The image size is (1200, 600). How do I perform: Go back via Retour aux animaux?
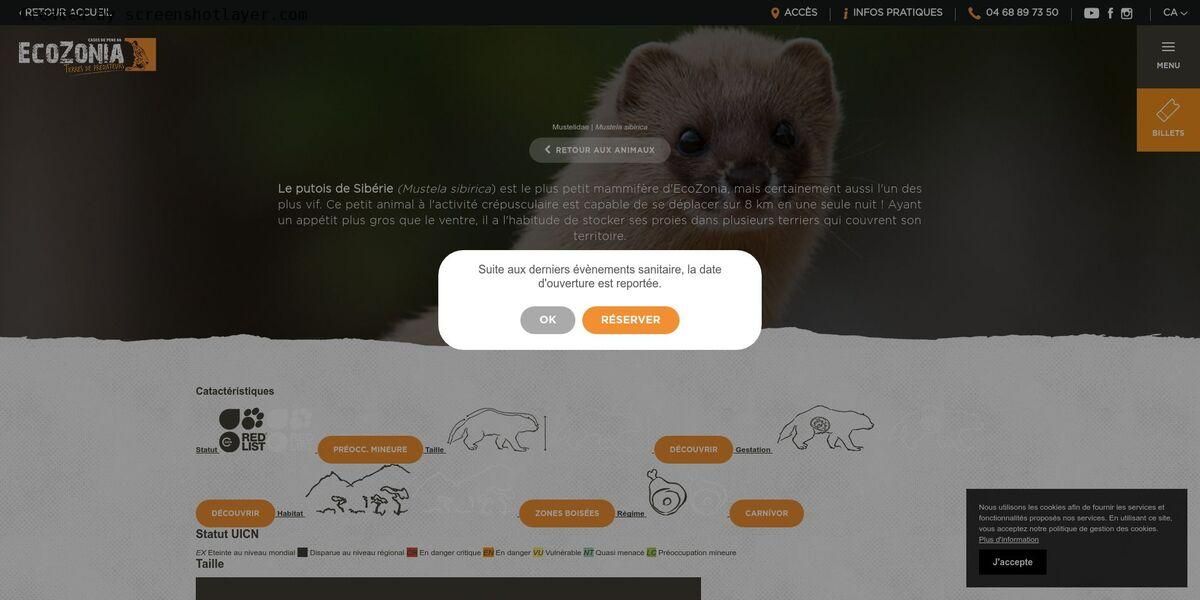pyautogui.click(x=600, y=150)
